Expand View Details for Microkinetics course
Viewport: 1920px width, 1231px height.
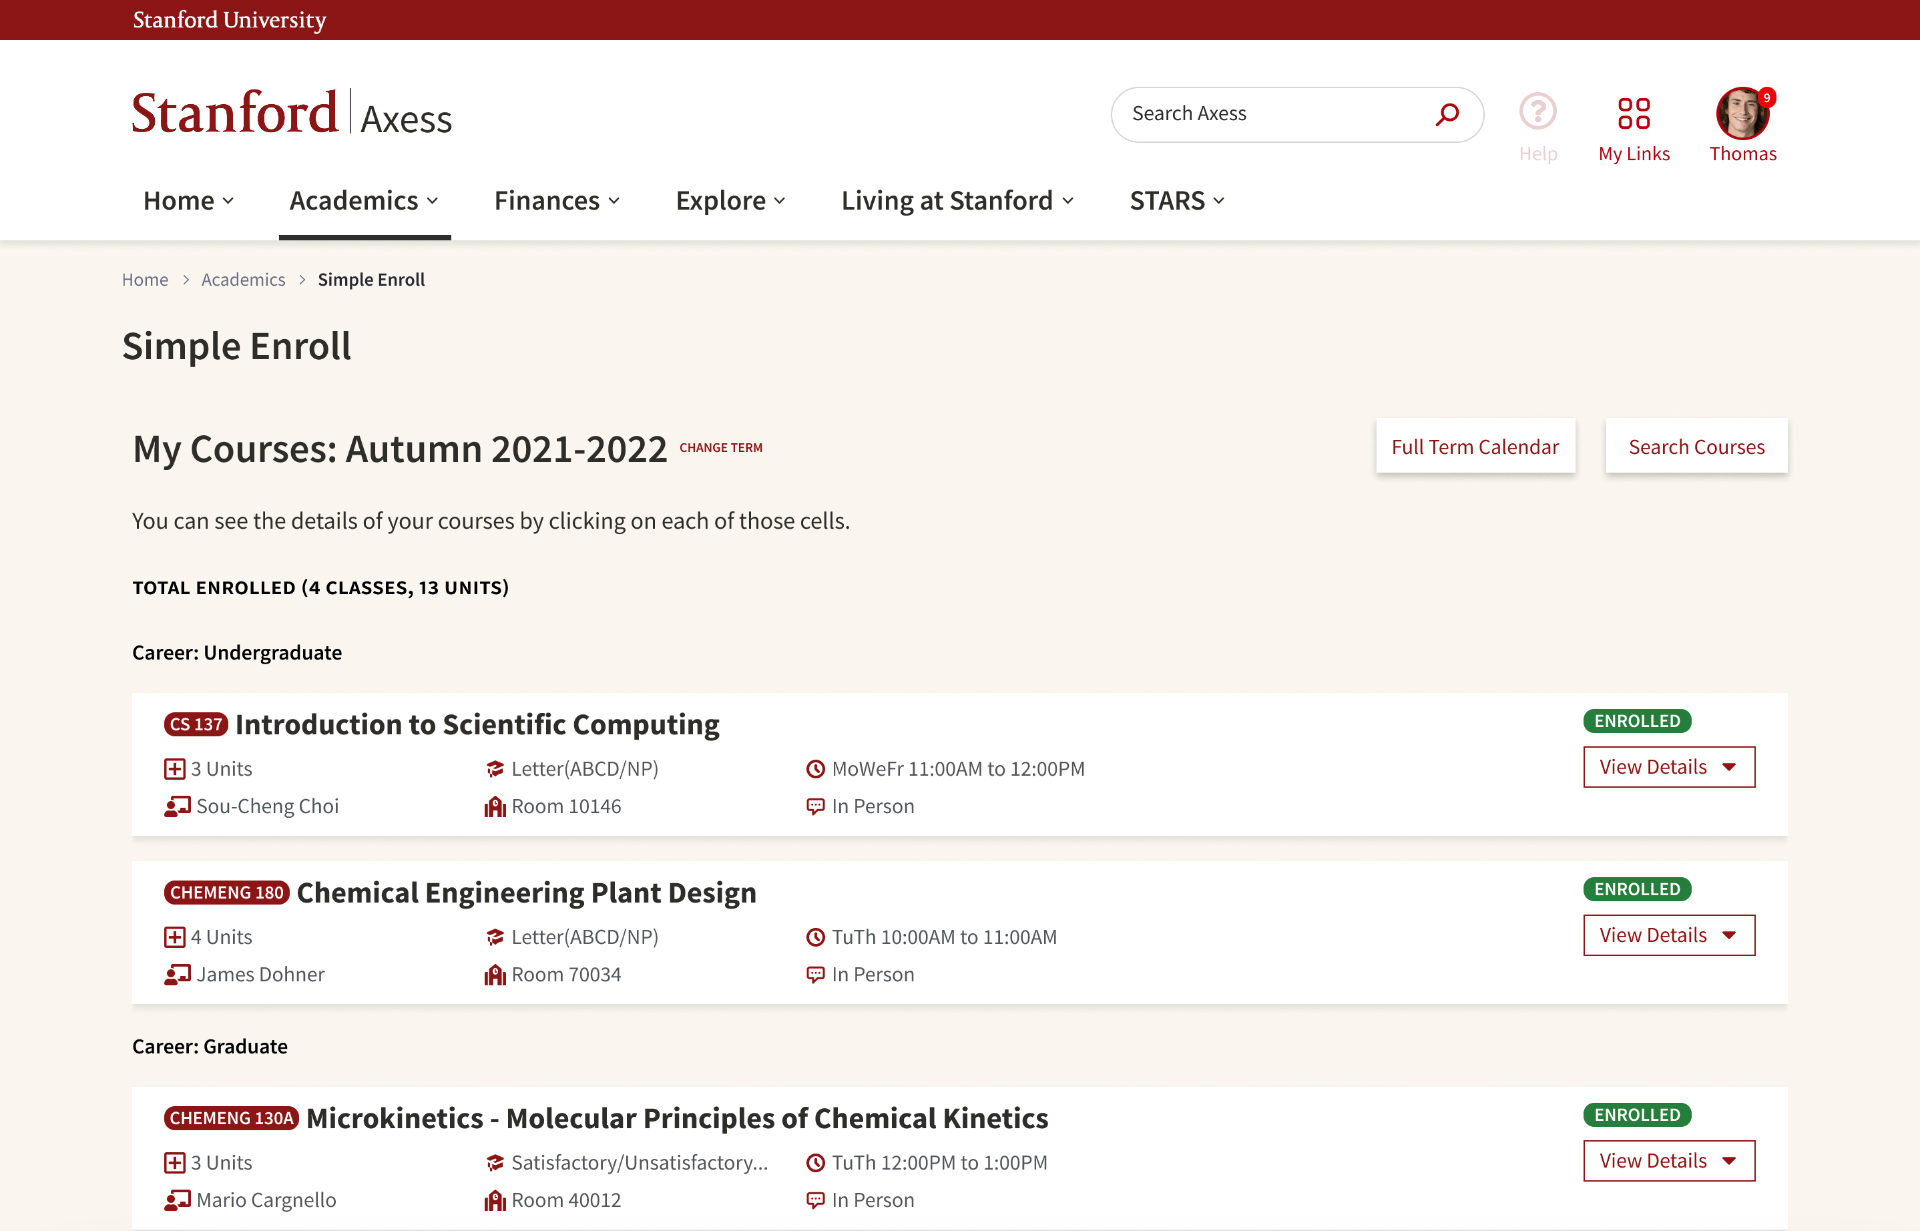tap(1669, 1161)
